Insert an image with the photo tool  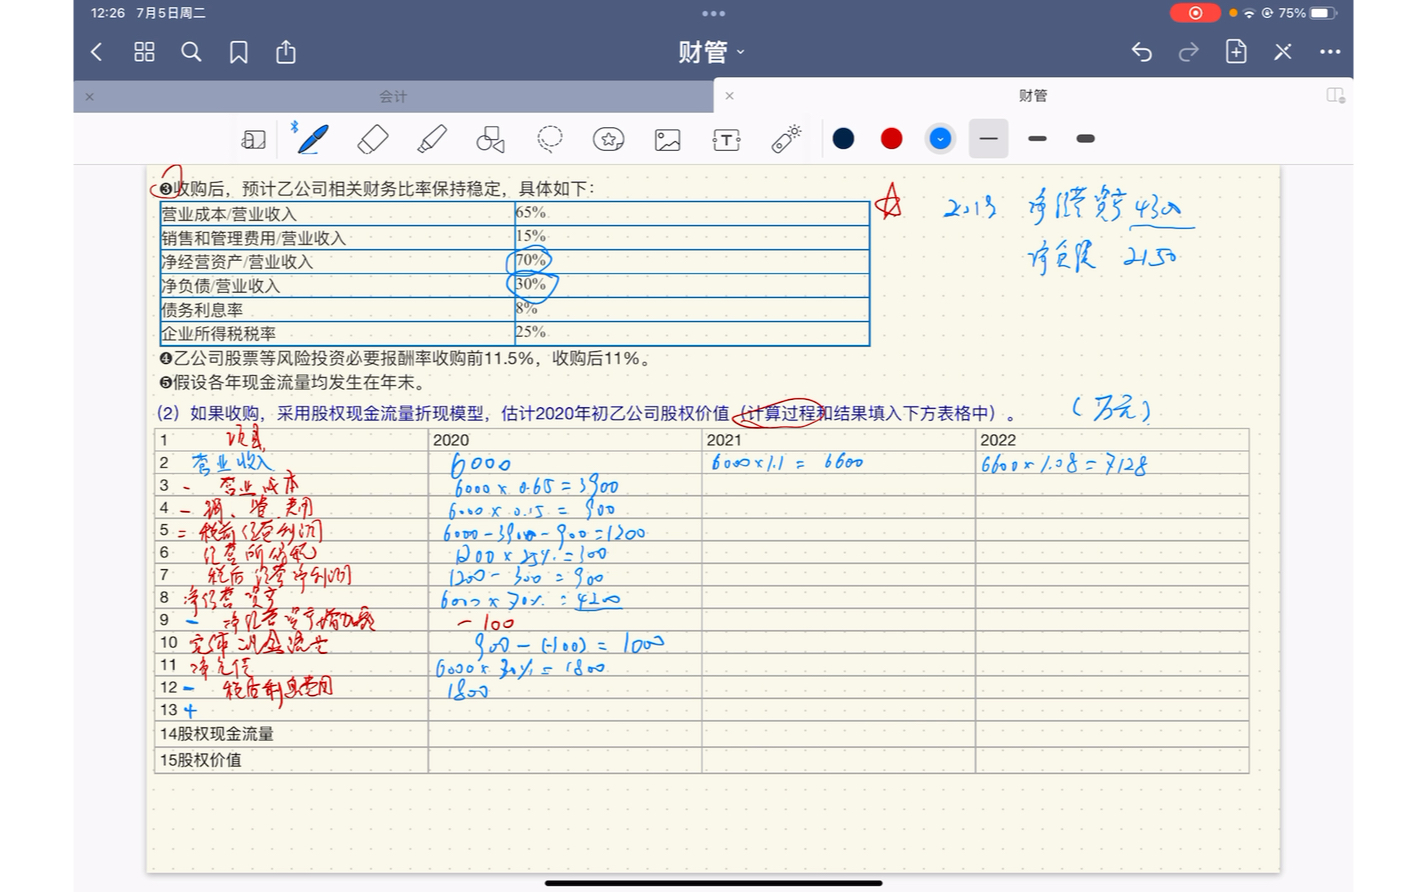[x=667, y=140]
